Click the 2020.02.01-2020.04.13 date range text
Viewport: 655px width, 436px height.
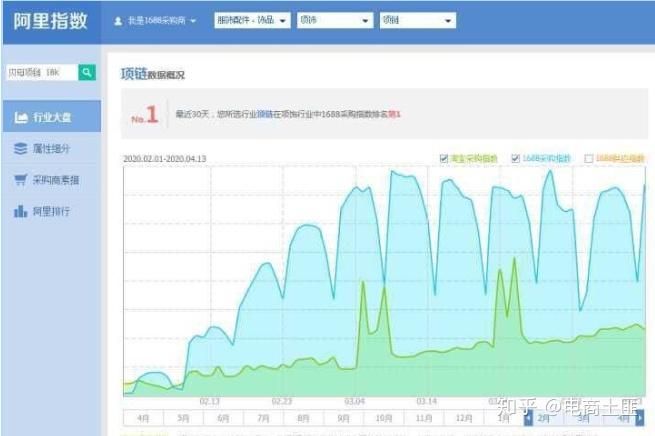click(x=165, y=159)
